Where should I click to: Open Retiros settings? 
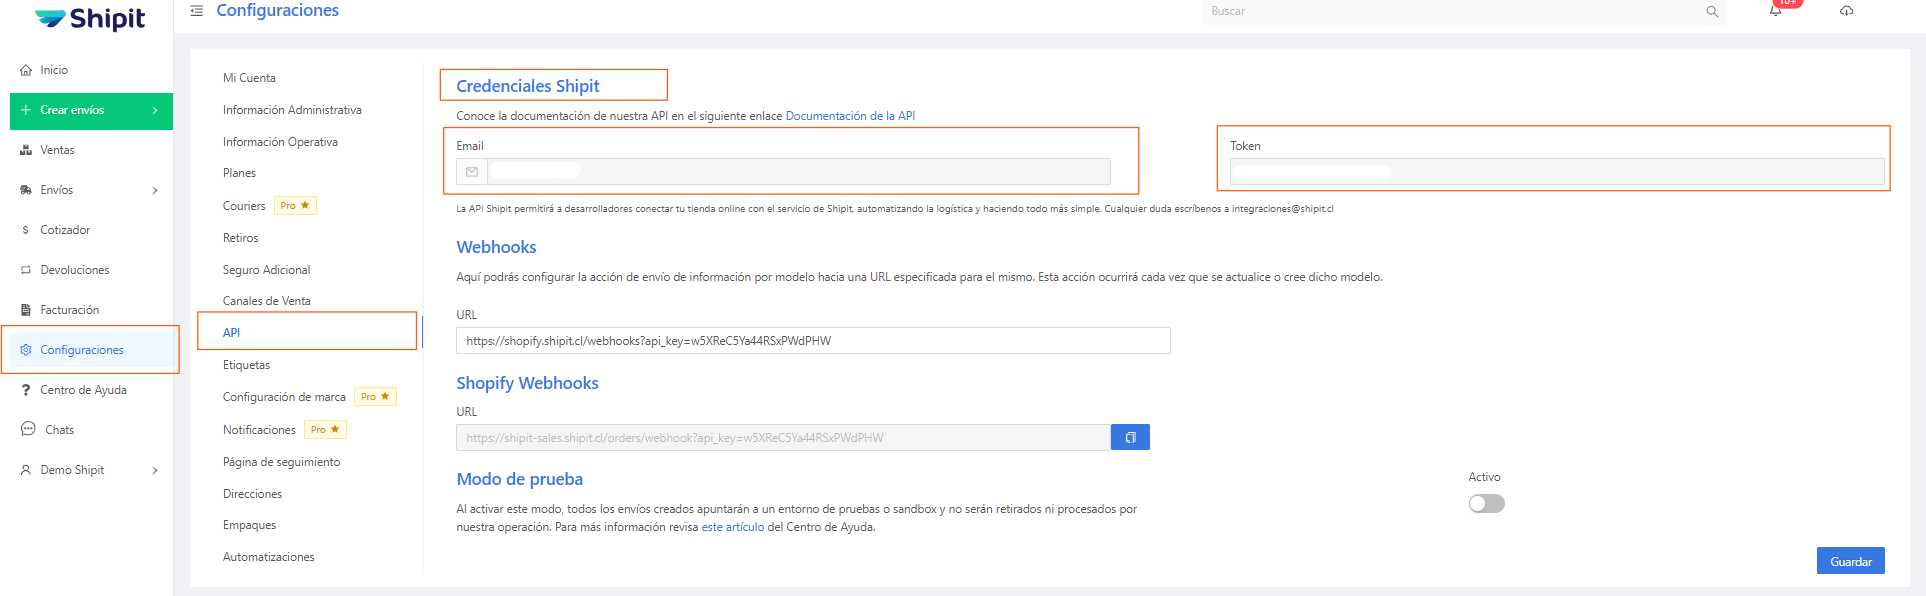pyautogui.click(x=240, y=238)
